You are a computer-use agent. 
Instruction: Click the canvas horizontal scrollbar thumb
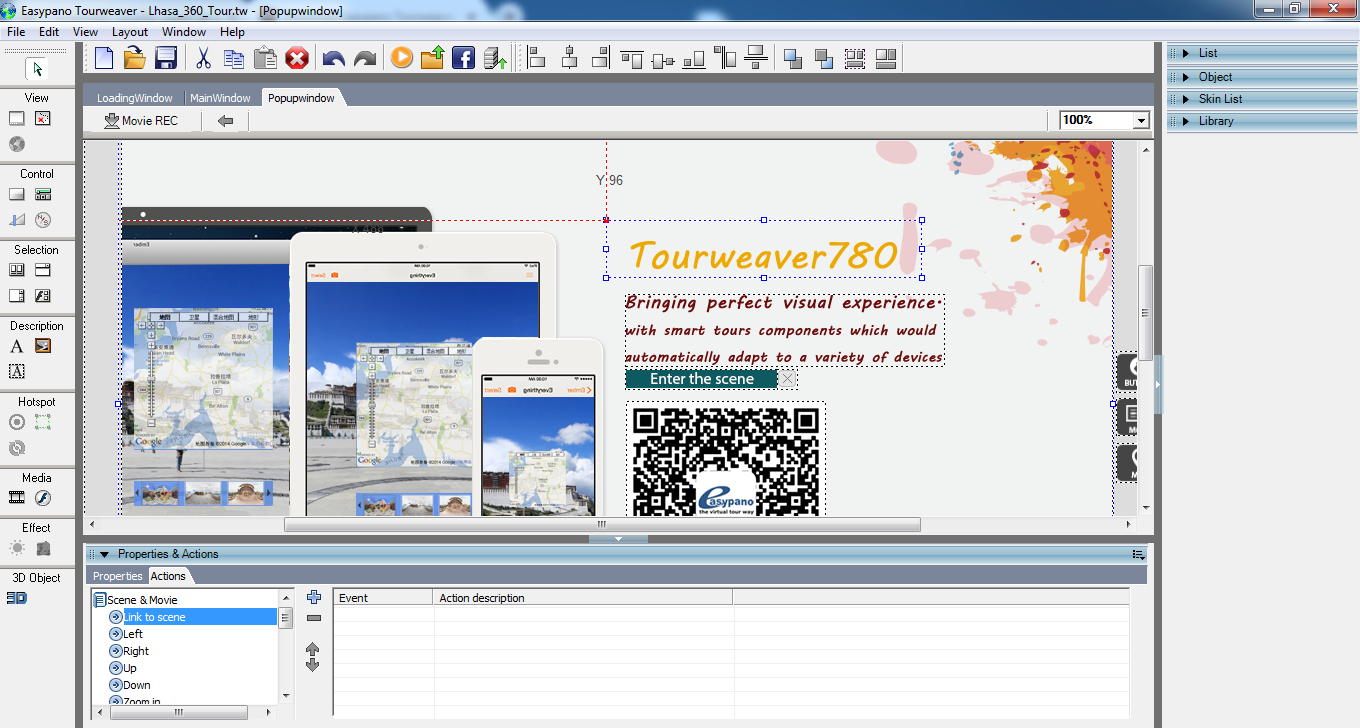[x=602, y=524]
